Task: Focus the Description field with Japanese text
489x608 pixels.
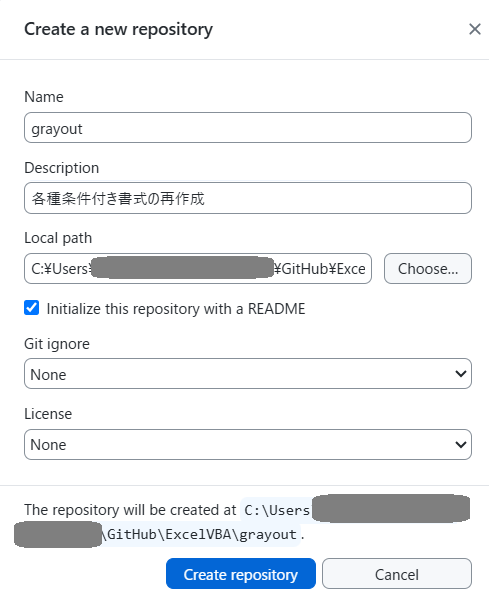Action: click(x=248, y=198)
